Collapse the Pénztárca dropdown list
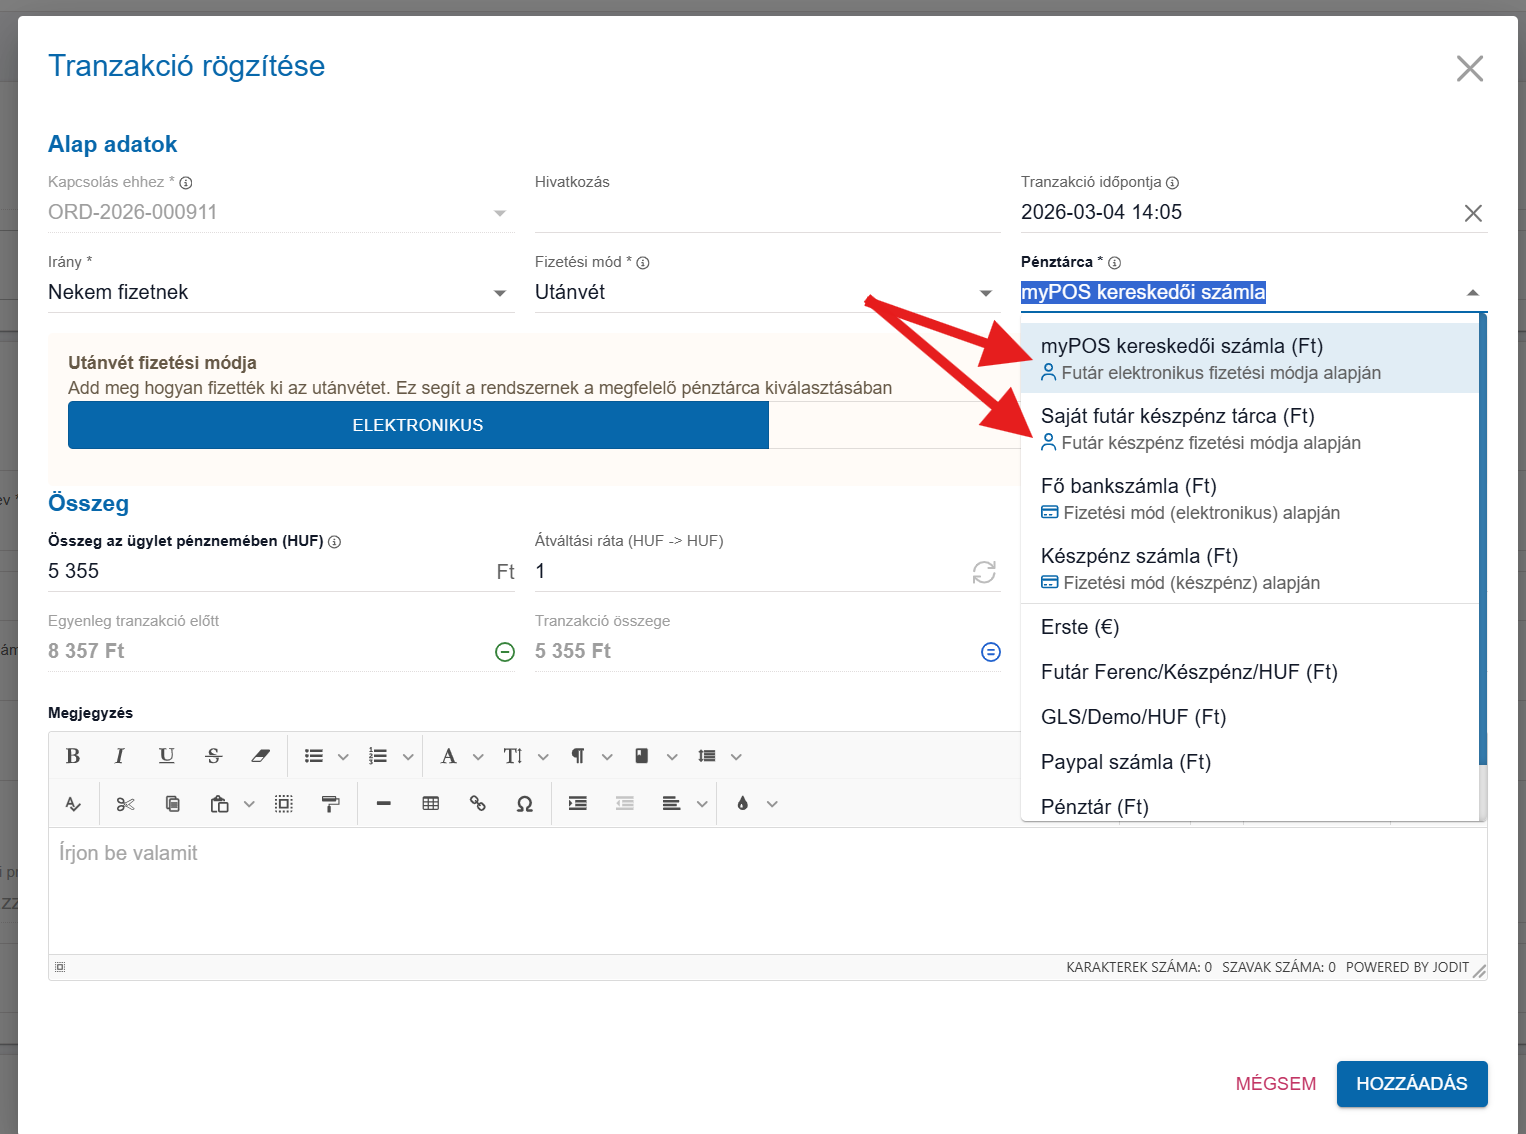 pyautogui.click(x=1472, y=293)
